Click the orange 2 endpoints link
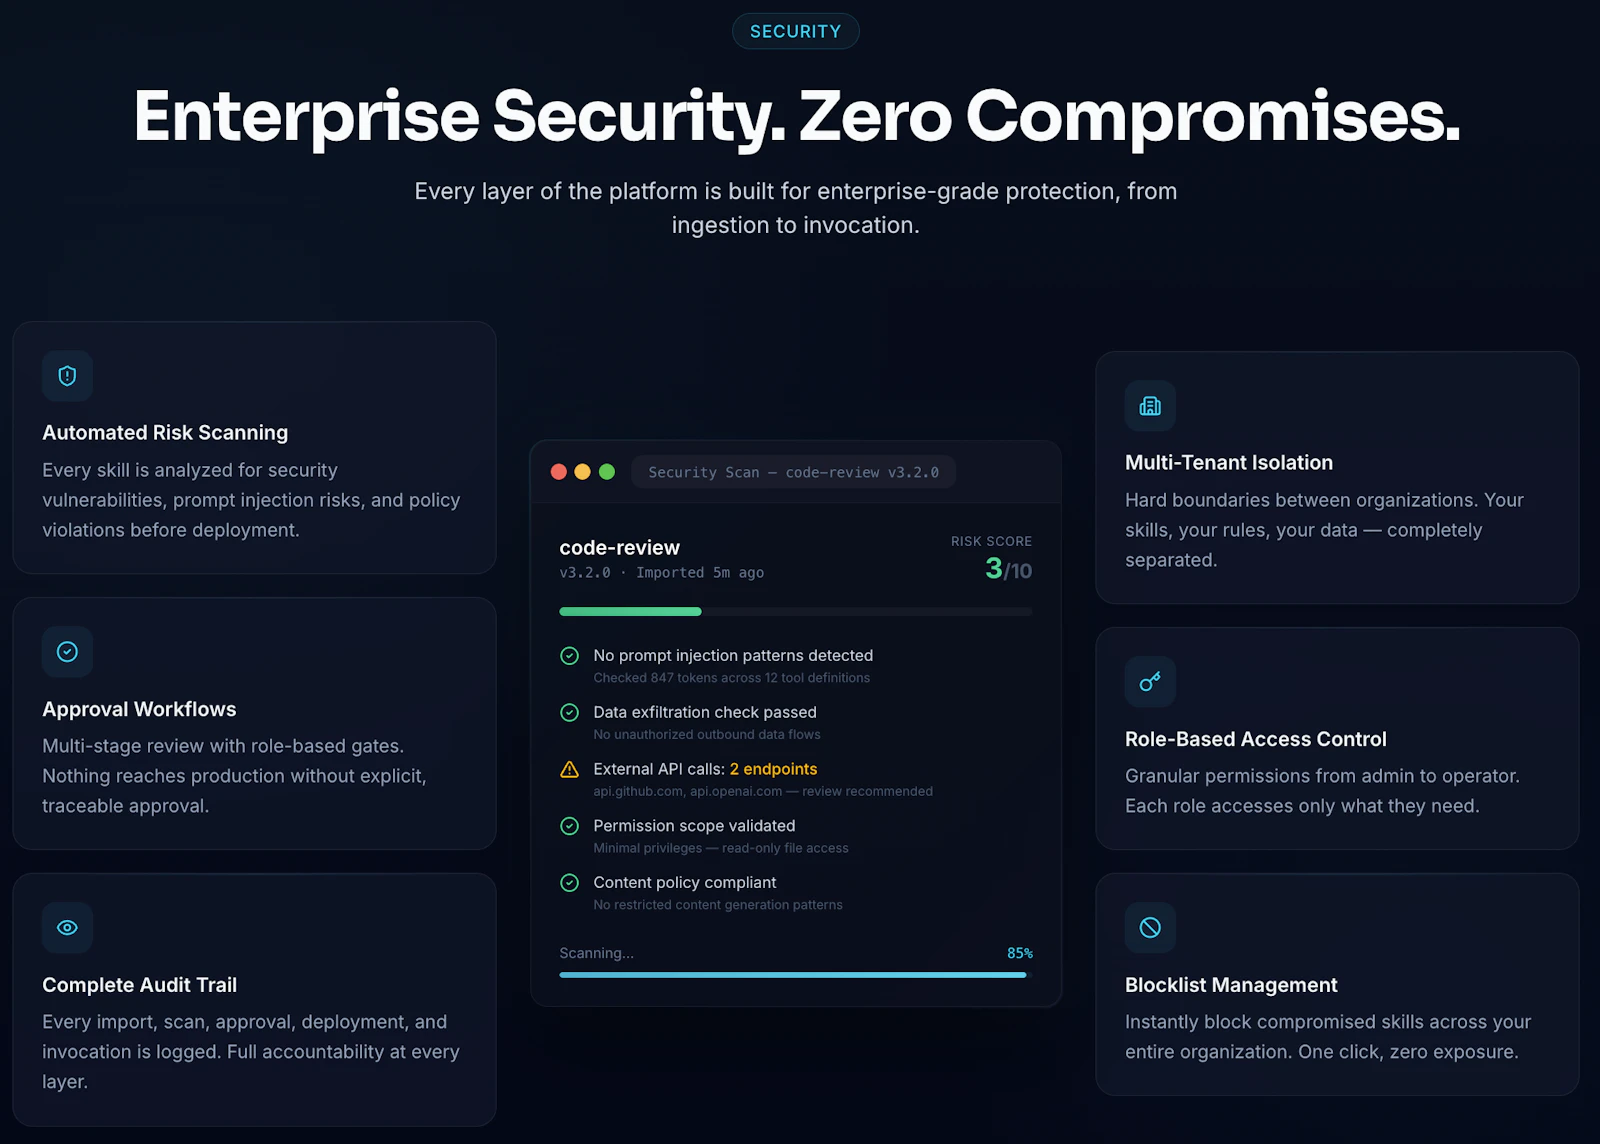The width and height of the screenshot is (1600, 1144). tap(773, 769)
